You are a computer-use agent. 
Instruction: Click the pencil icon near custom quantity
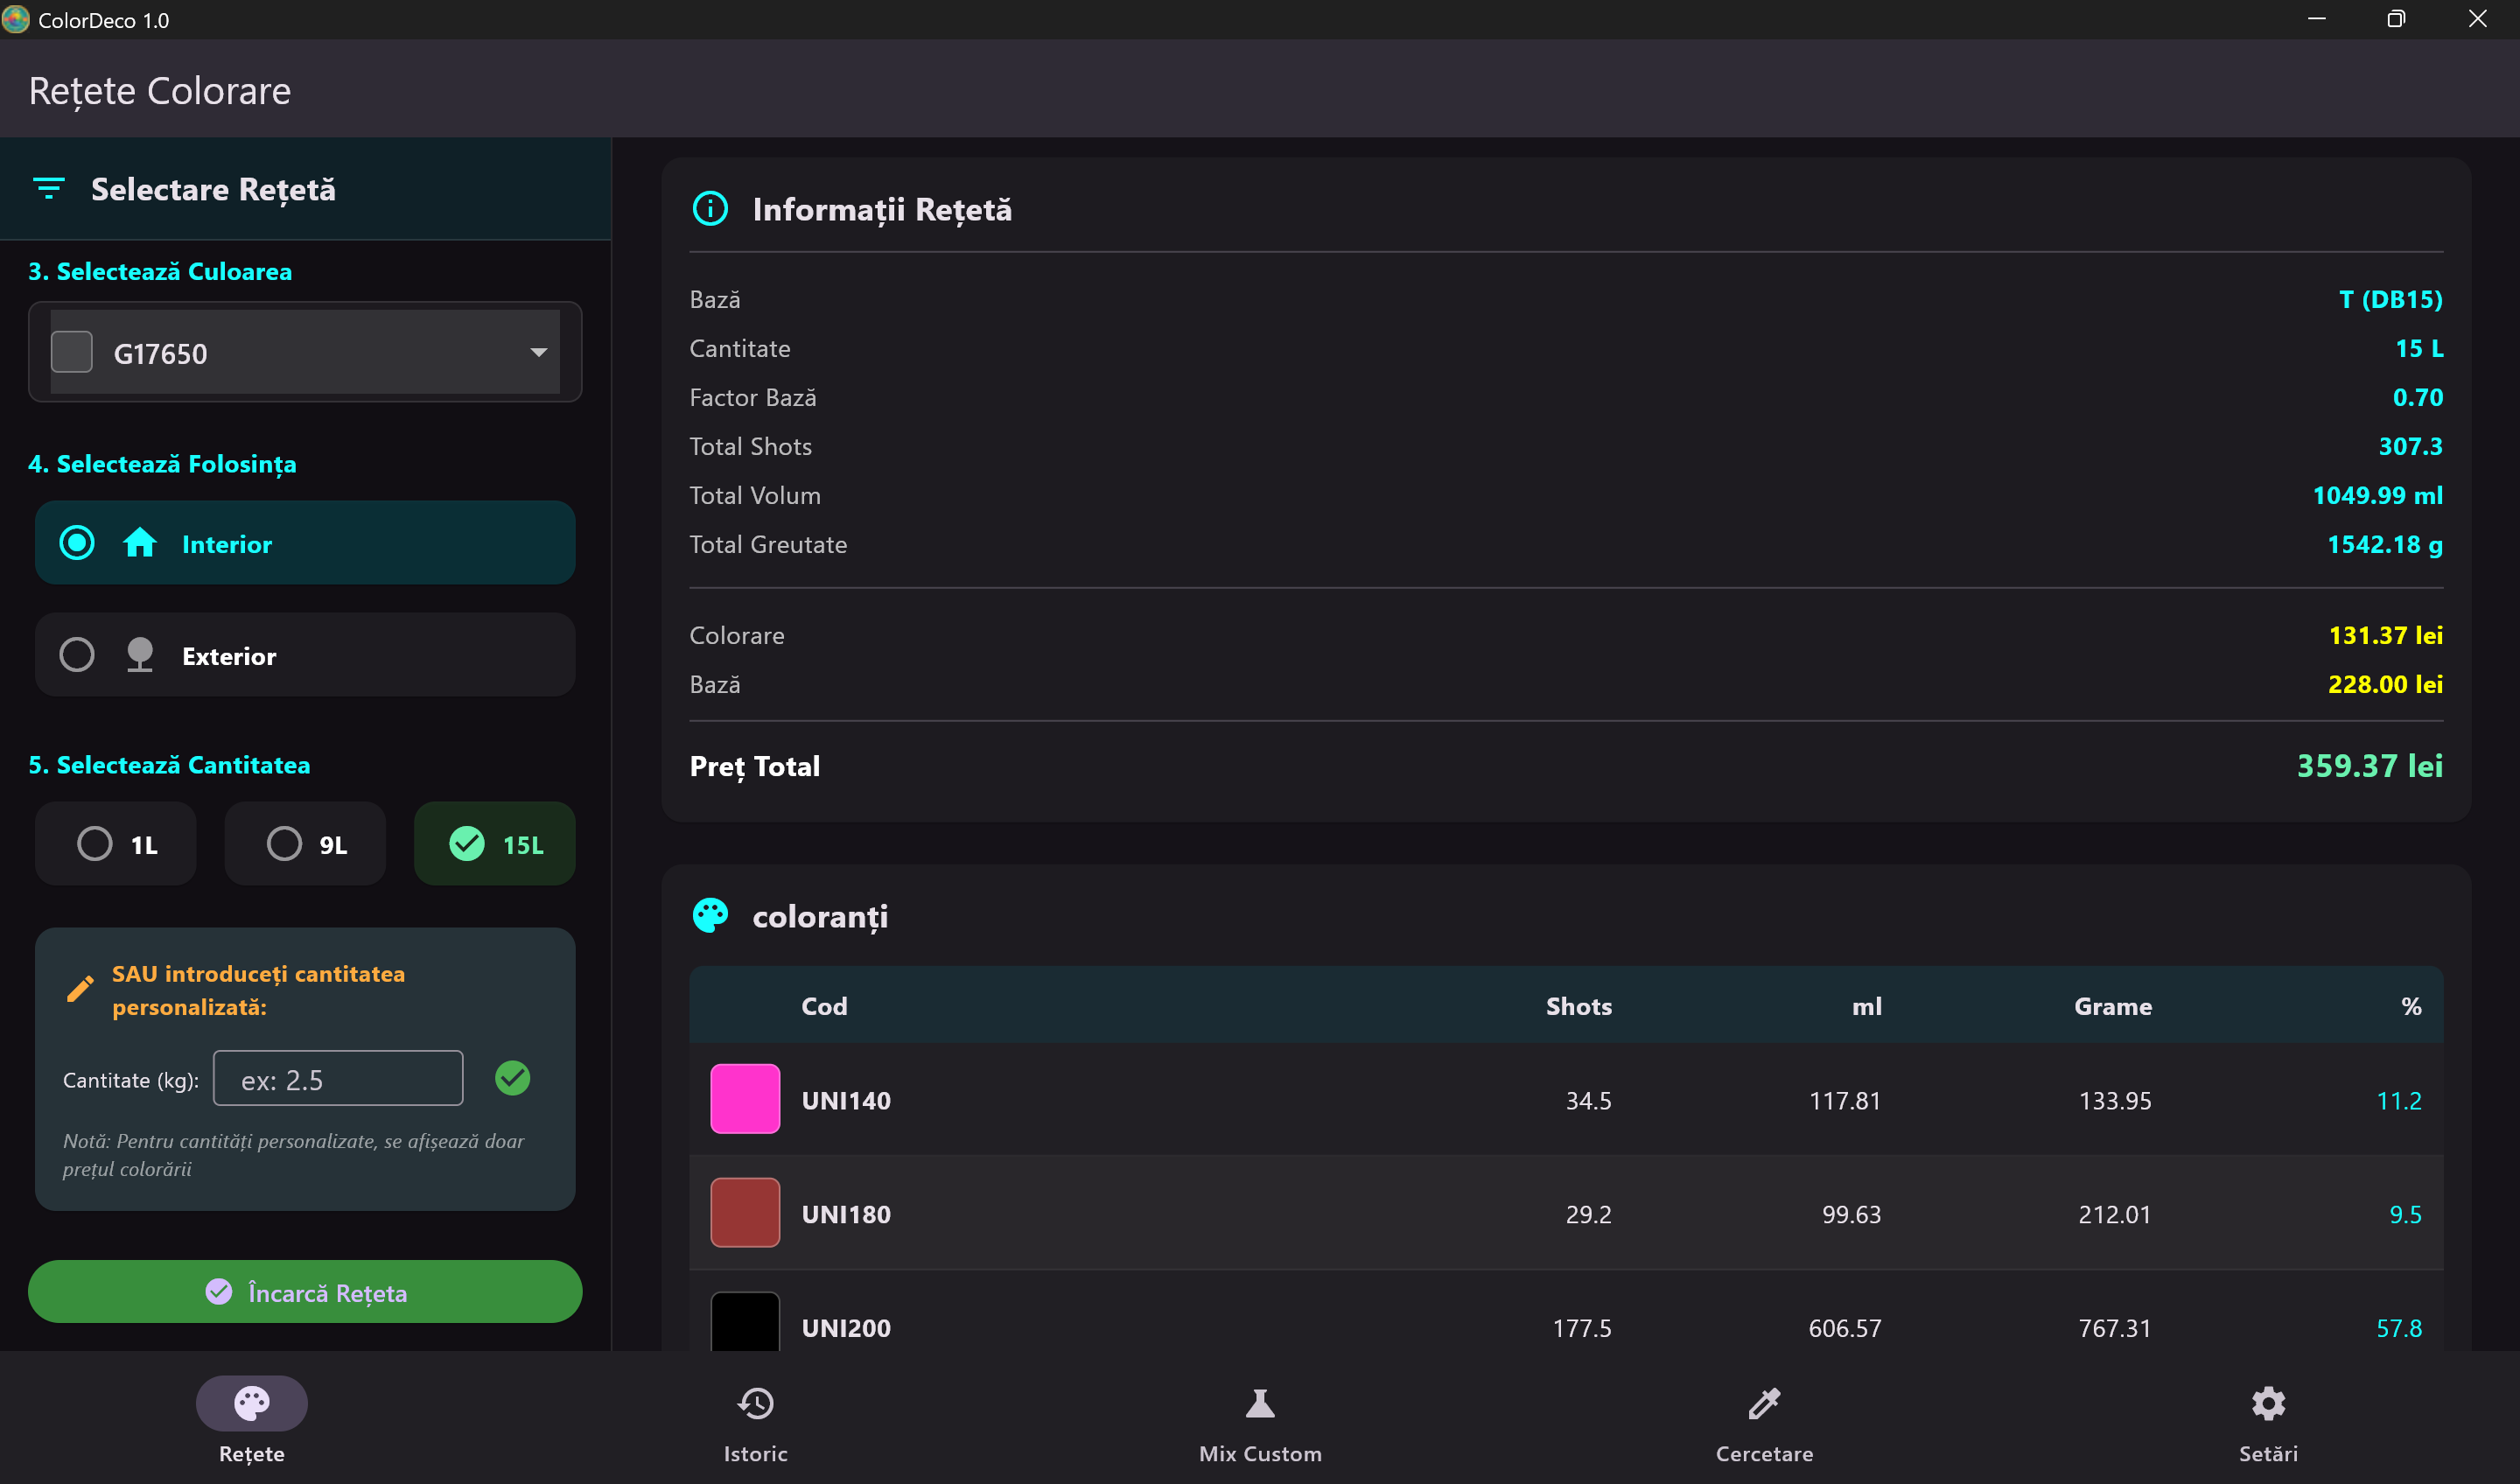80,989
